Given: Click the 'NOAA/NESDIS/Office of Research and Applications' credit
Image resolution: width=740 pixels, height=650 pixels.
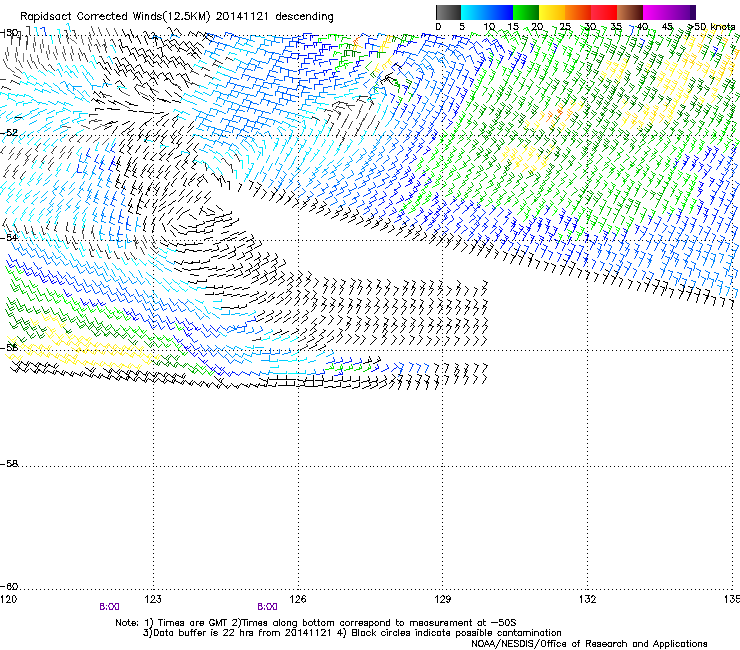Looking at the screenshot, I should click(x=589, y=644).
